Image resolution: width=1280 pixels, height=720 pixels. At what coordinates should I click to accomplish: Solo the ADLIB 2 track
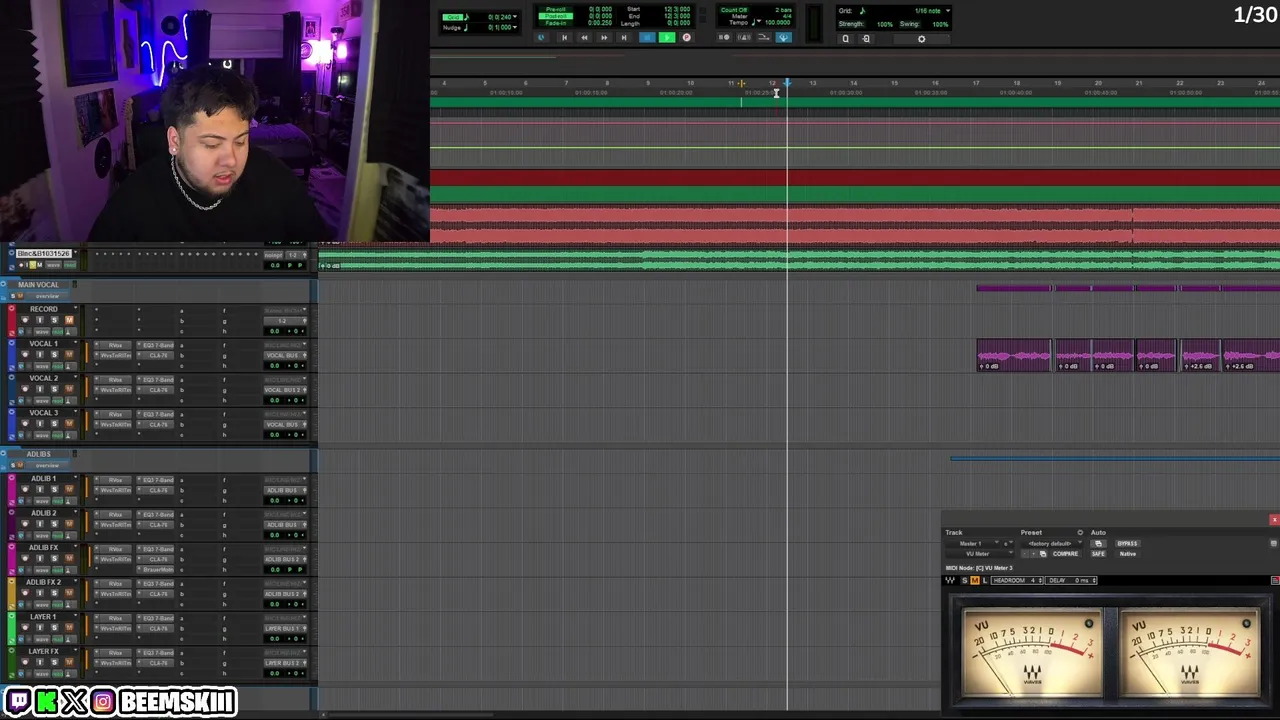click(54, 524)
